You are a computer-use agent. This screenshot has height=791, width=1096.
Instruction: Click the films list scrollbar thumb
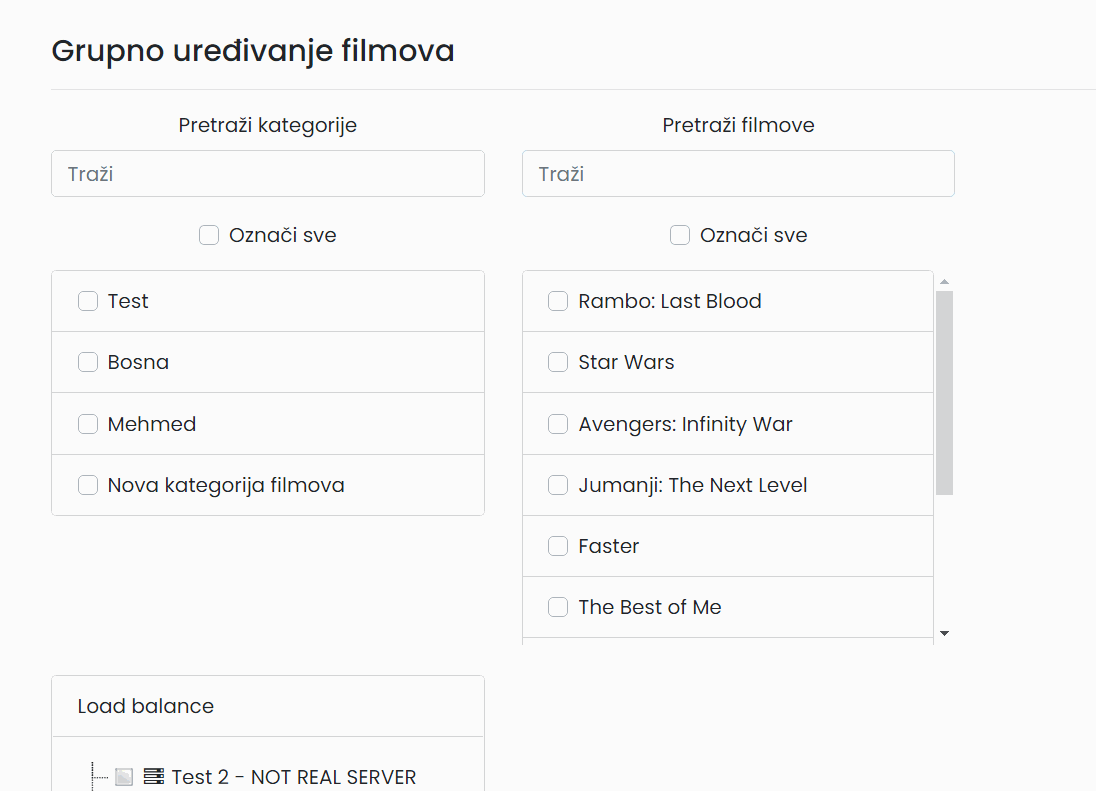[944, 393]
